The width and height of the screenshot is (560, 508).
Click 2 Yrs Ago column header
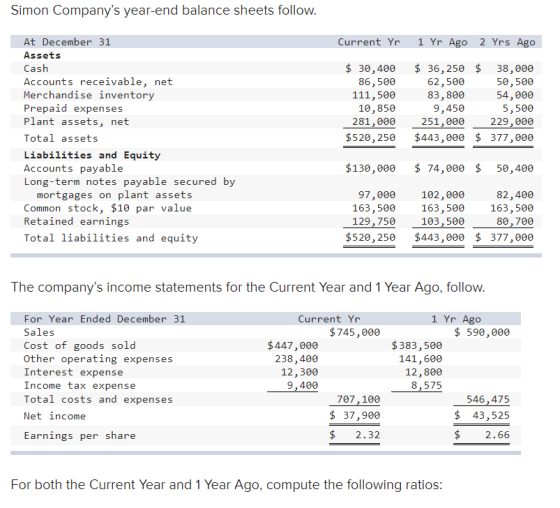(x=507, y=42)
